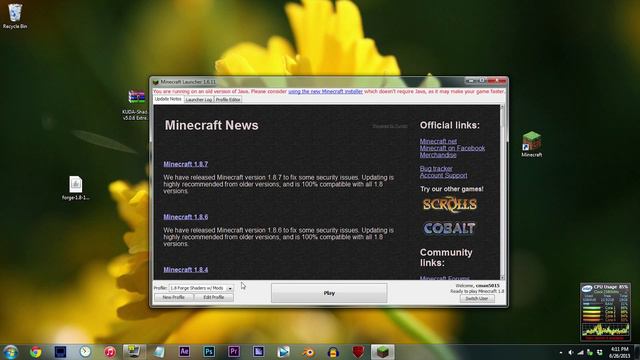This screenshot has height=360, width=640.
Task: Launch Audacity headphones icon in taskbar
Action: tap(333, 352)
